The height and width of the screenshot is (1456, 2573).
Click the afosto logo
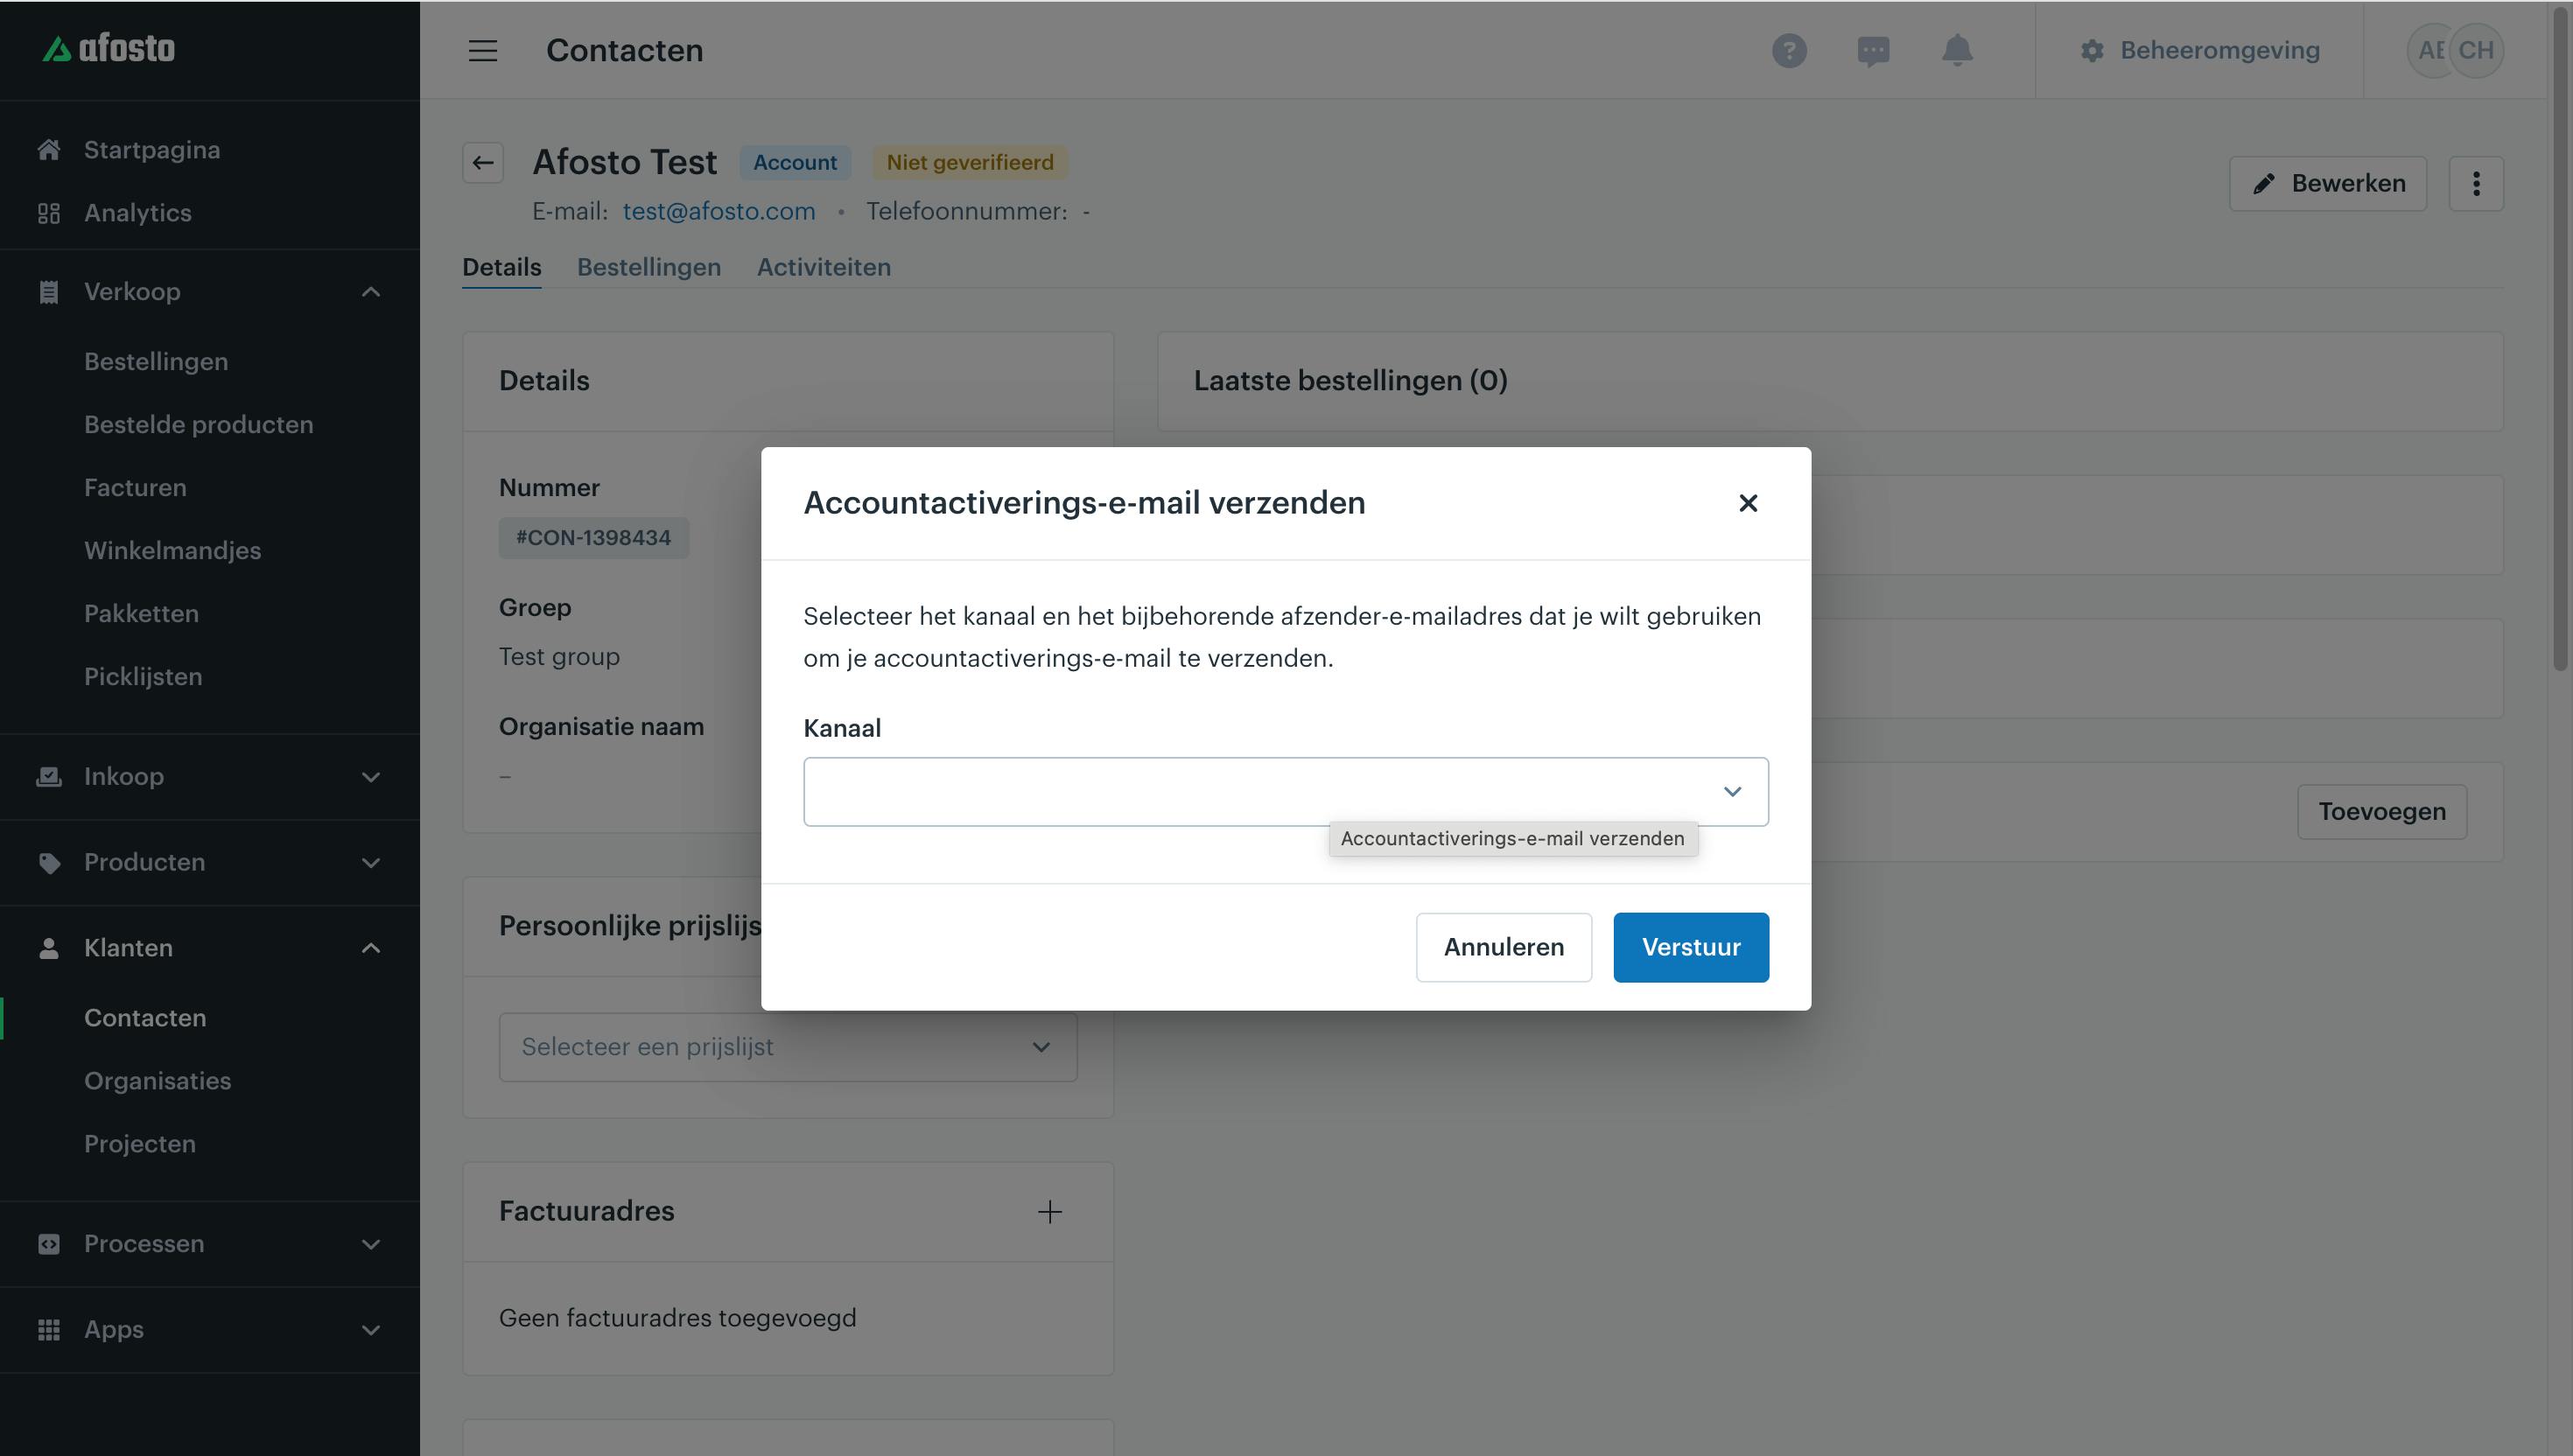tap(108, 48)
